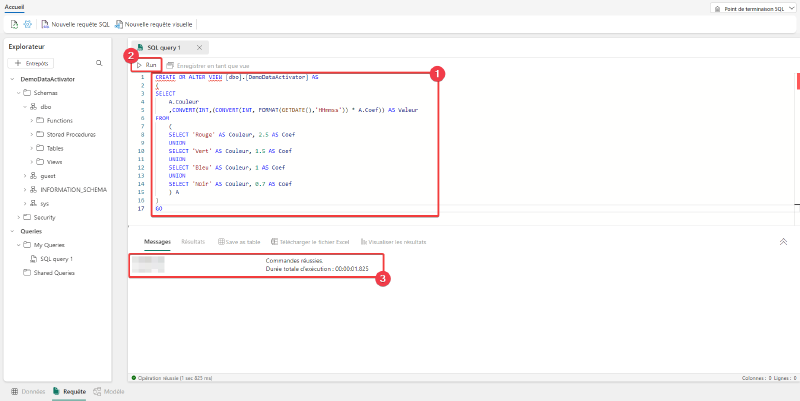Click the My Queries folder icon
Image resolution: width=800 pixels, height=401 pixels.
click(x=27, y=245)
